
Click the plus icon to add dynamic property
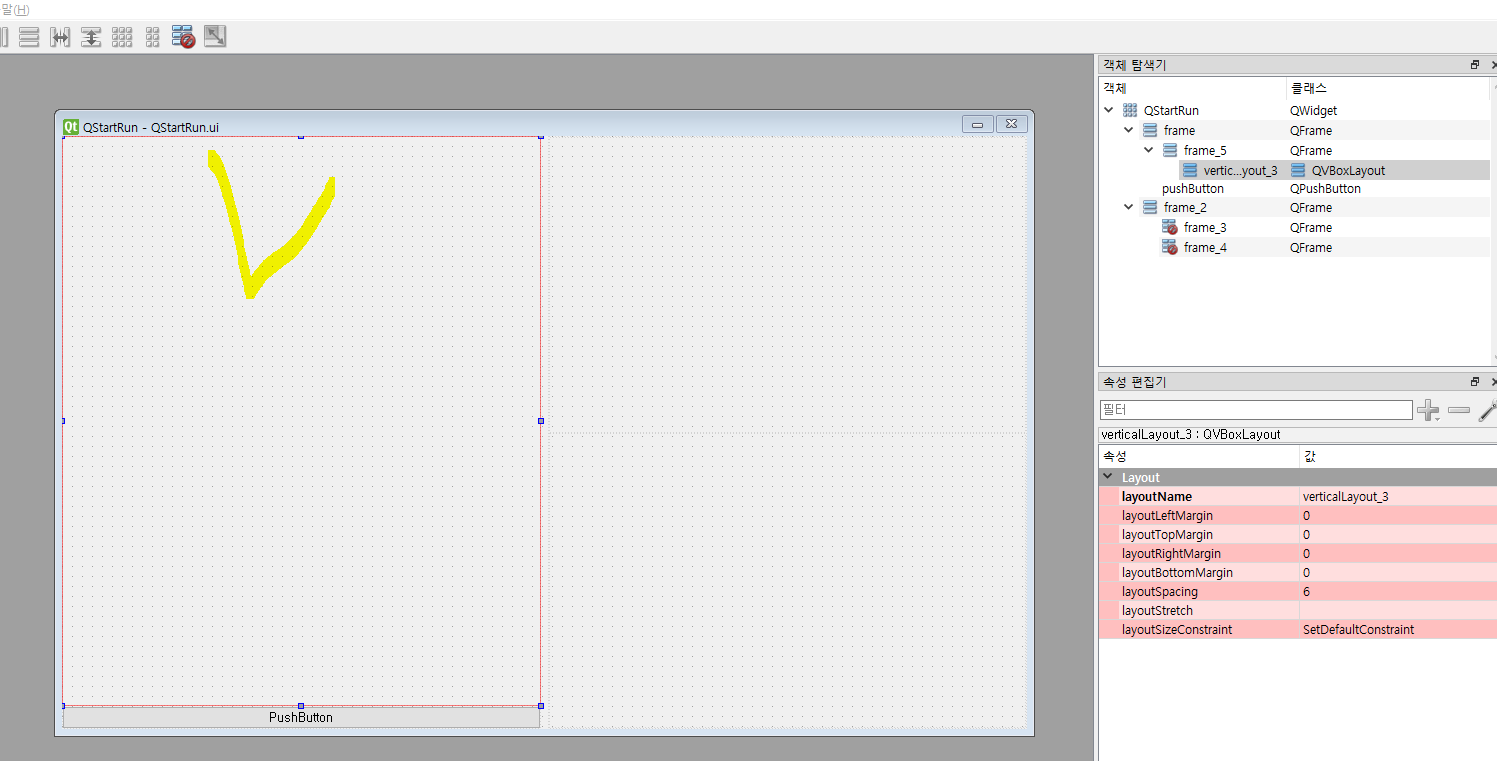(1428, 410)
